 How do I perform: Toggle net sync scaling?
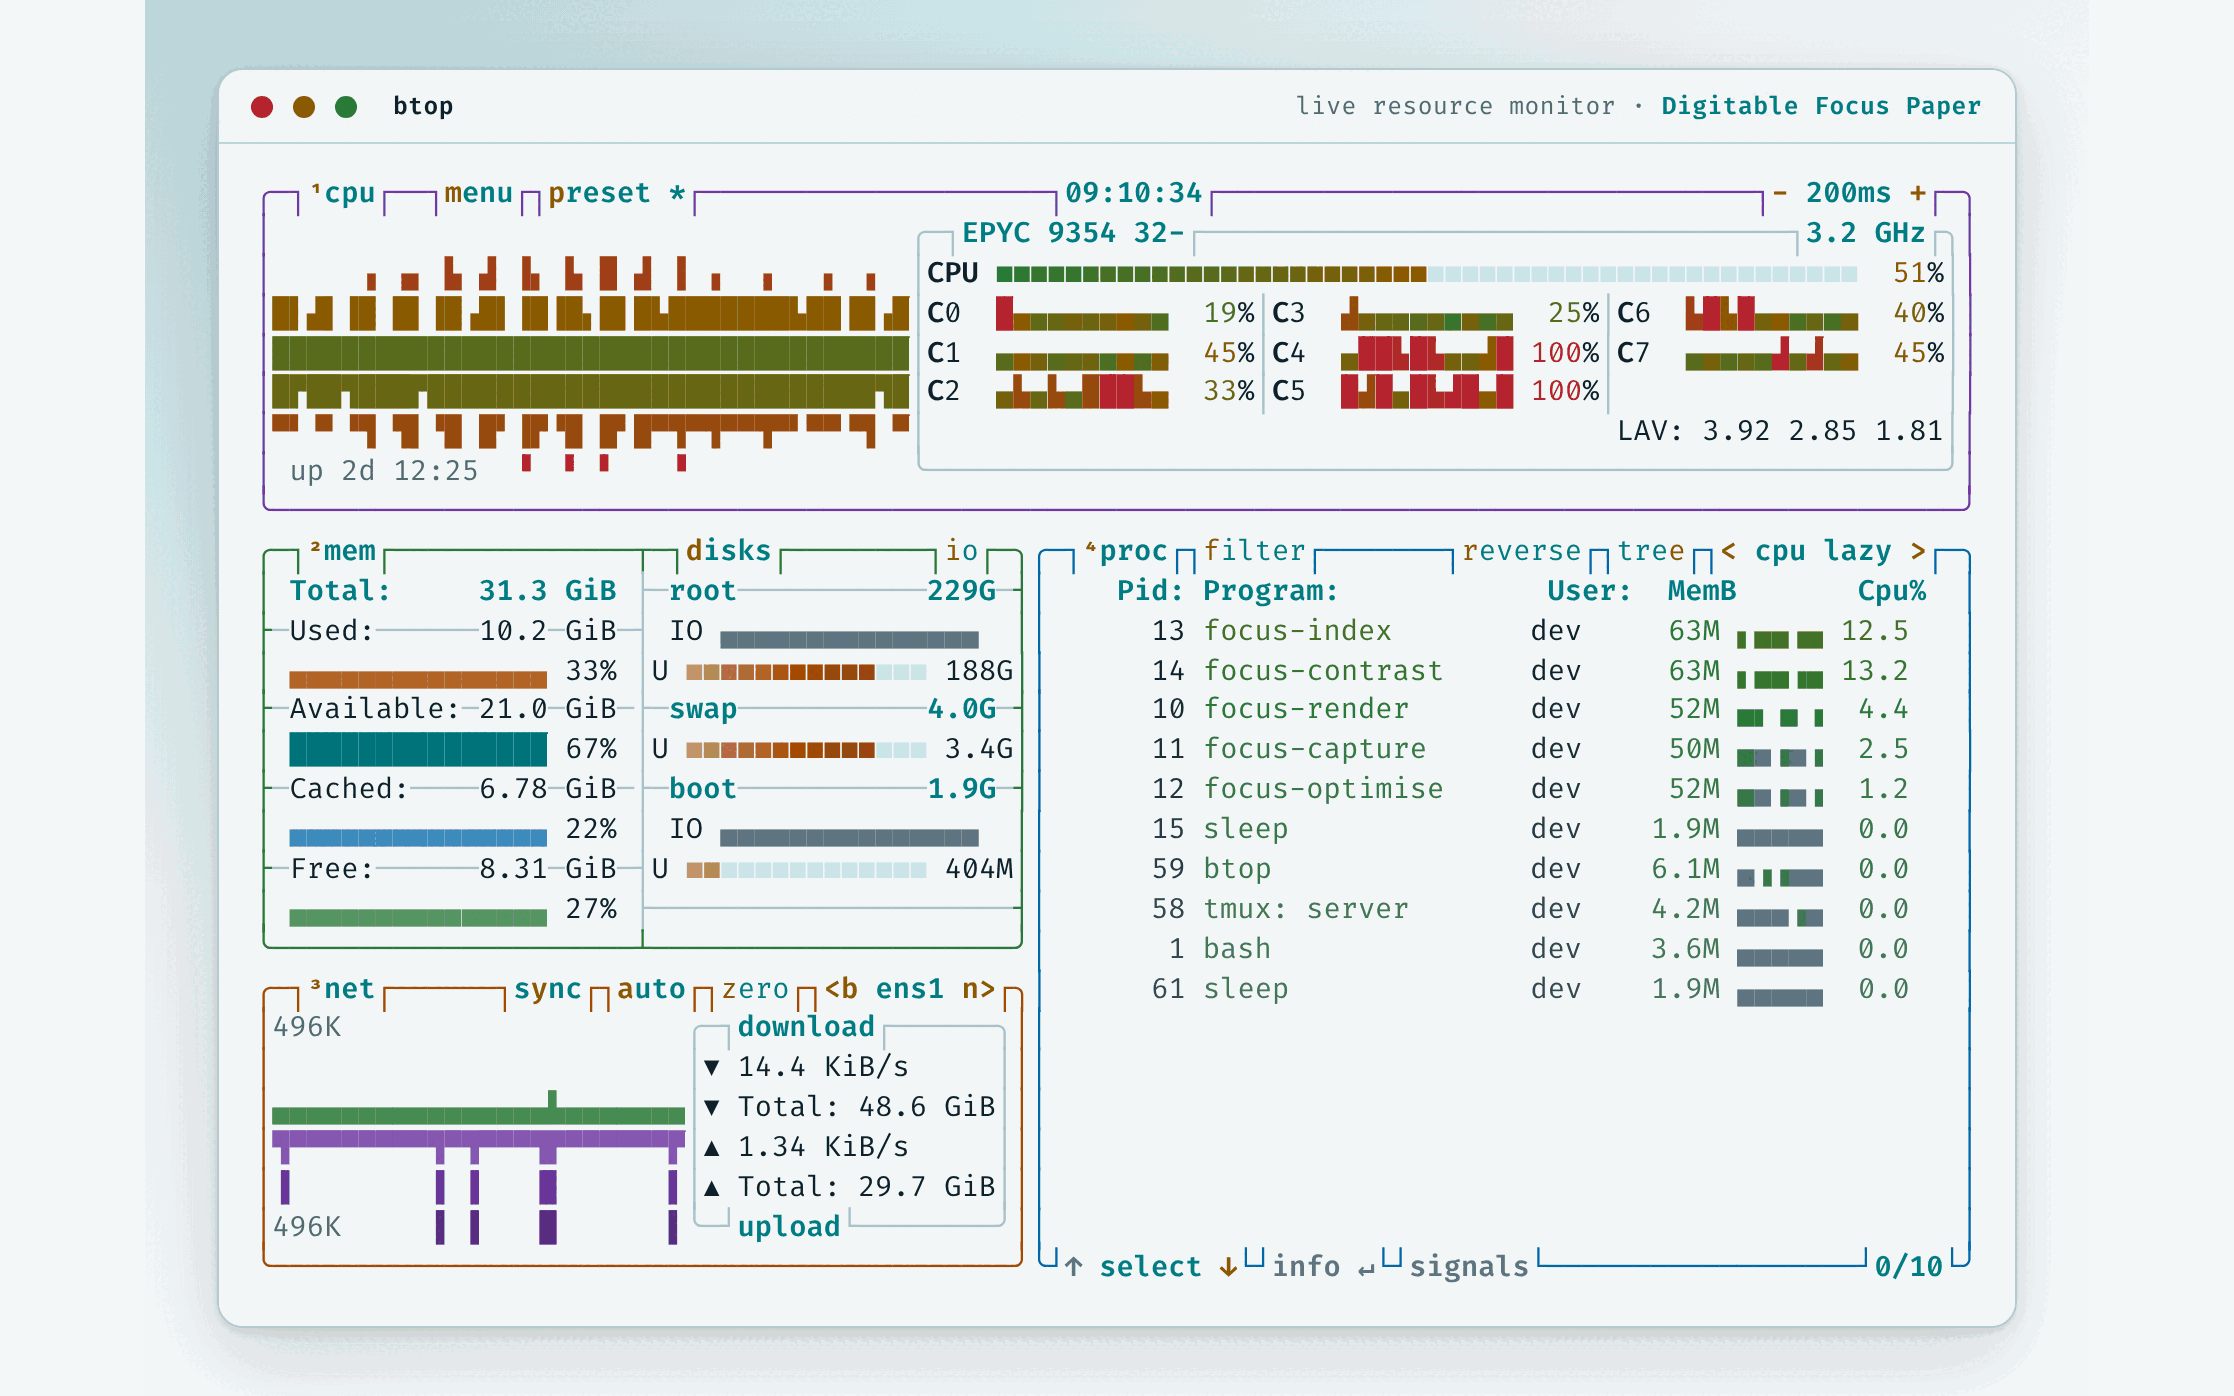547,989
